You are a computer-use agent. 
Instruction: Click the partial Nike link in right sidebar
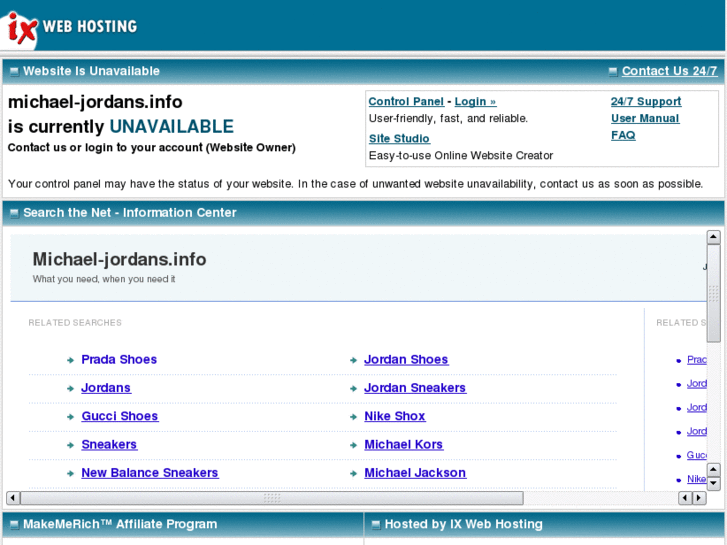(696, 479)
